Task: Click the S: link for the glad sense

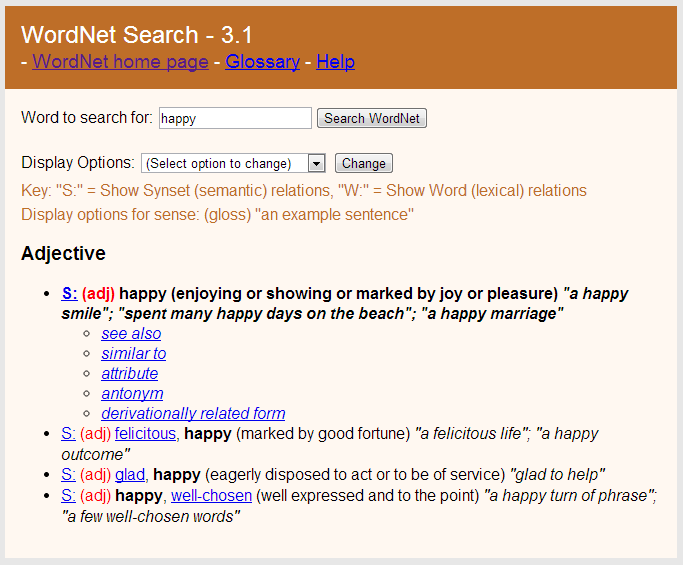Action: 68,475
